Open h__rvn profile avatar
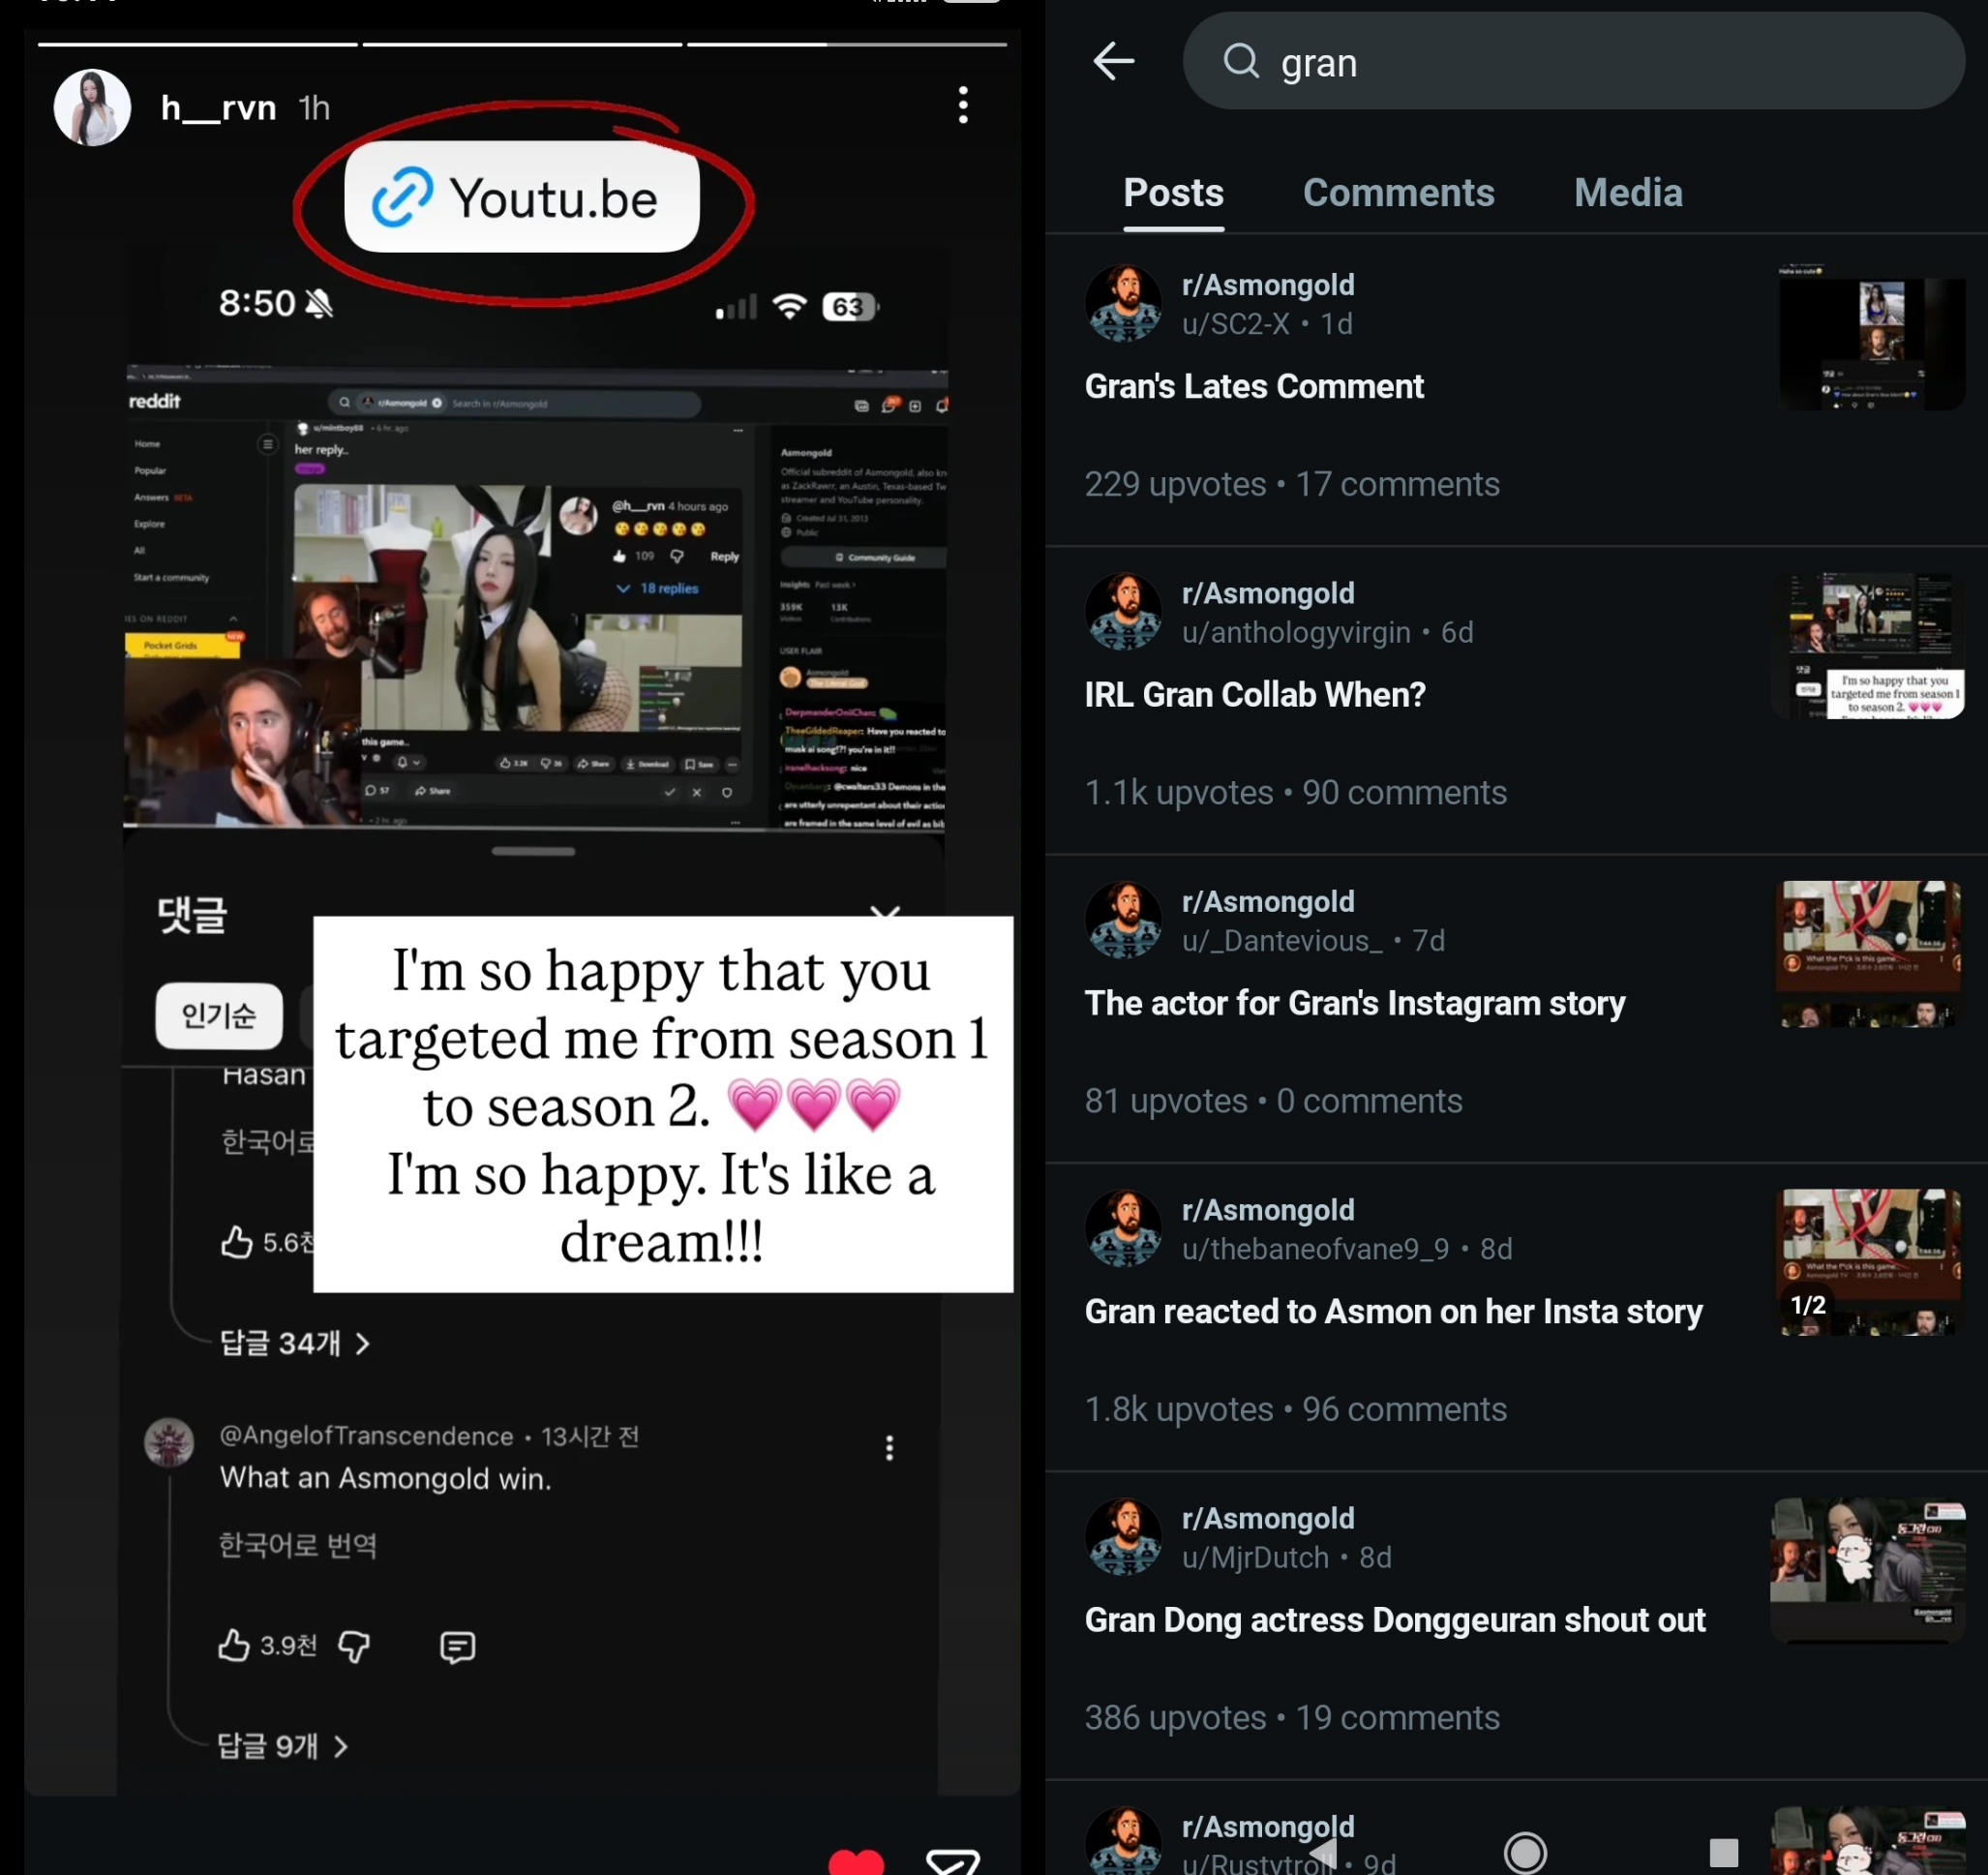The height and width of the screenshot is (1875, 1988). (x=92, y=107)
